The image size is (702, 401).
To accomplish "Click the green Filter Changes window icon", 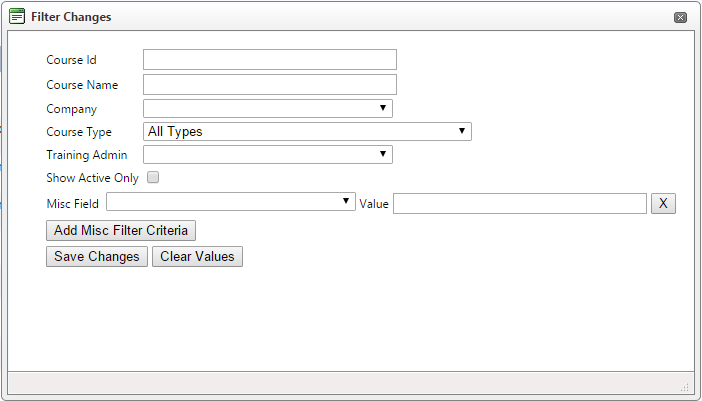I will pos(17,17).
